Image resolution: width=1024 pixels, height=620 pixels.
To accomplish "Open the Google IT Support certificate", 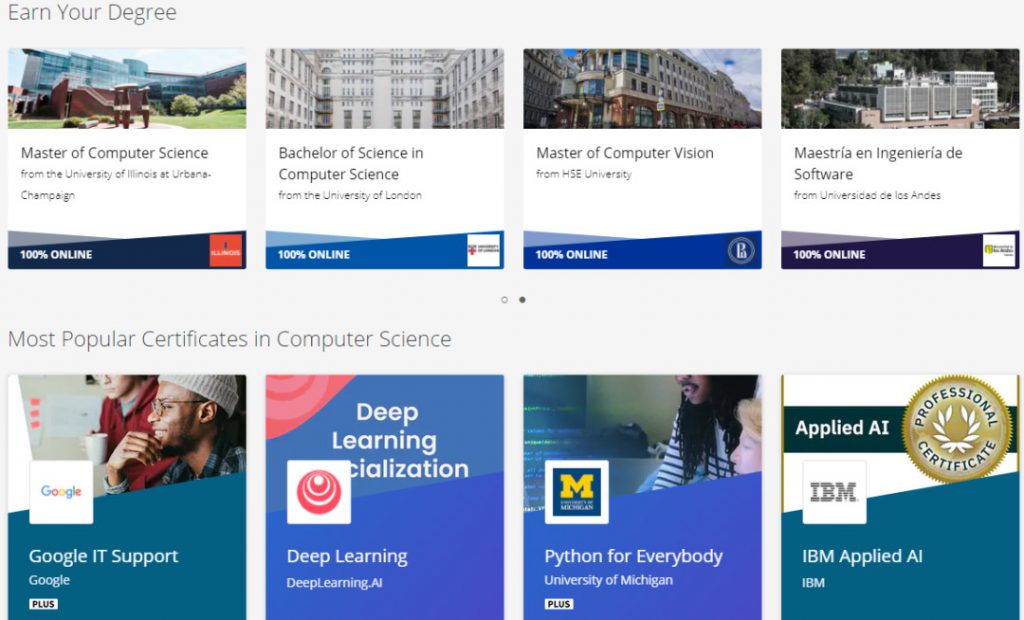I will [103, 556].
